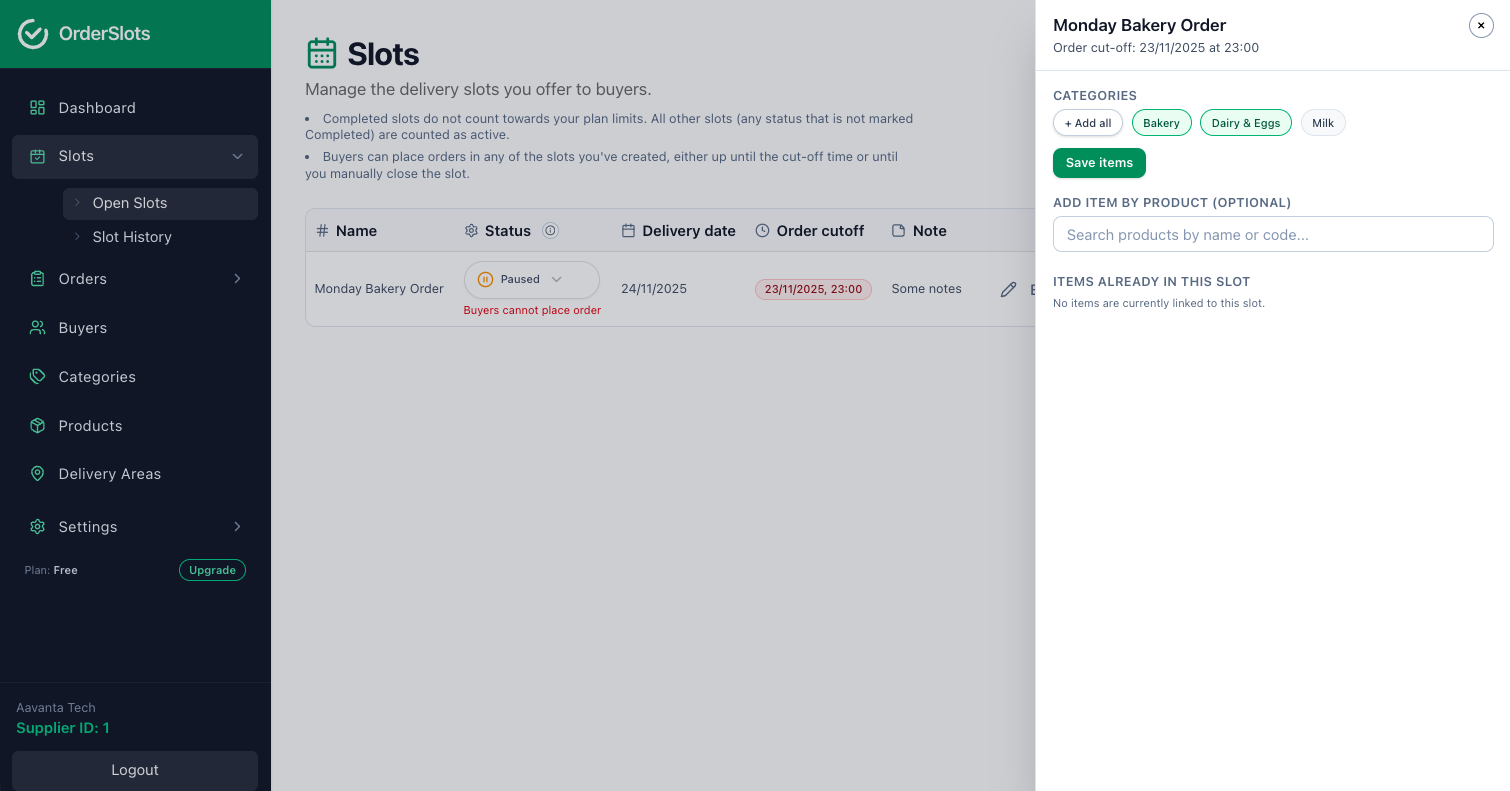The image size is (1510, 791).
Task: Enable the Milk category chip
Action: coord(1323,122)
